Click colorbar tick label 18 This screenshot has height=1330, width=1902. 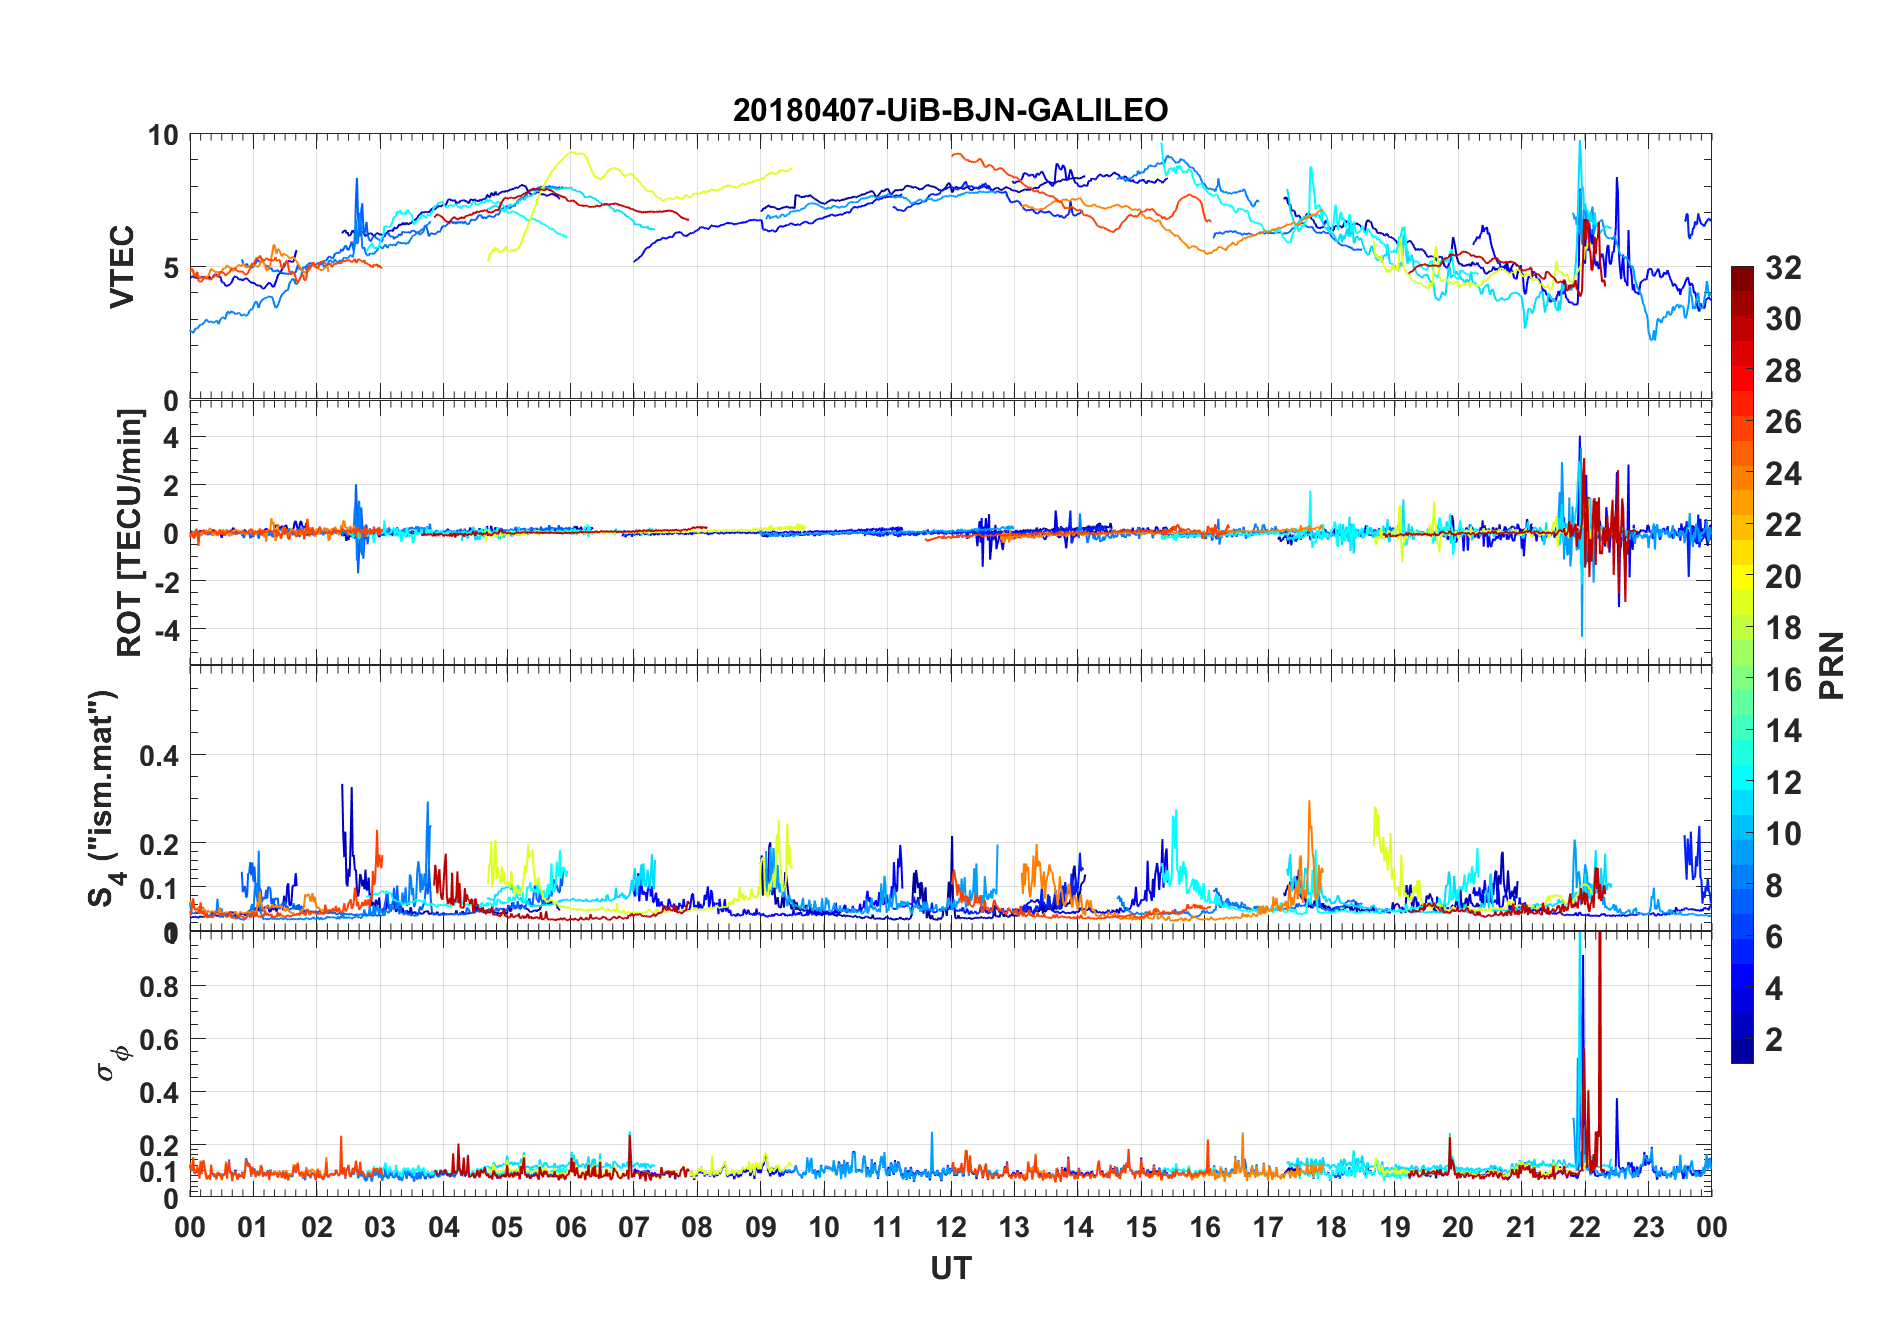point(1783,628)
